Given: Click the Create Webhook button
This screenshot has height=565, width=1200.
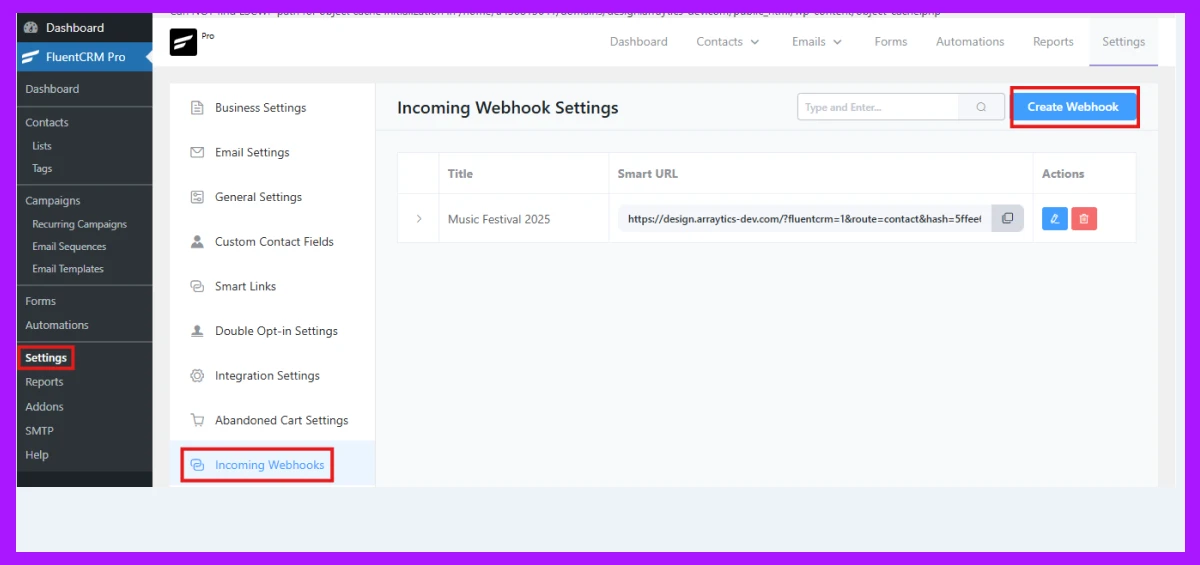Looking at the screenshot, I should coord(1073,107).
